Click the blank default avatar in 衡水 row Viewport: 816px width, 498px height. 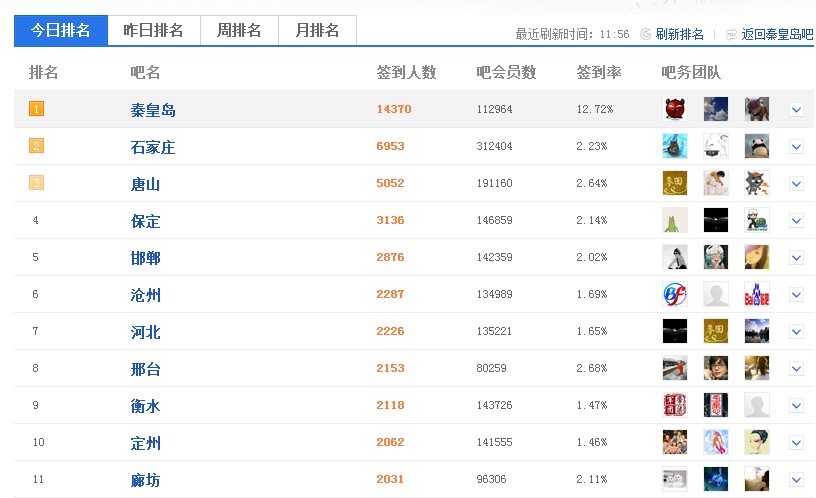757,405
